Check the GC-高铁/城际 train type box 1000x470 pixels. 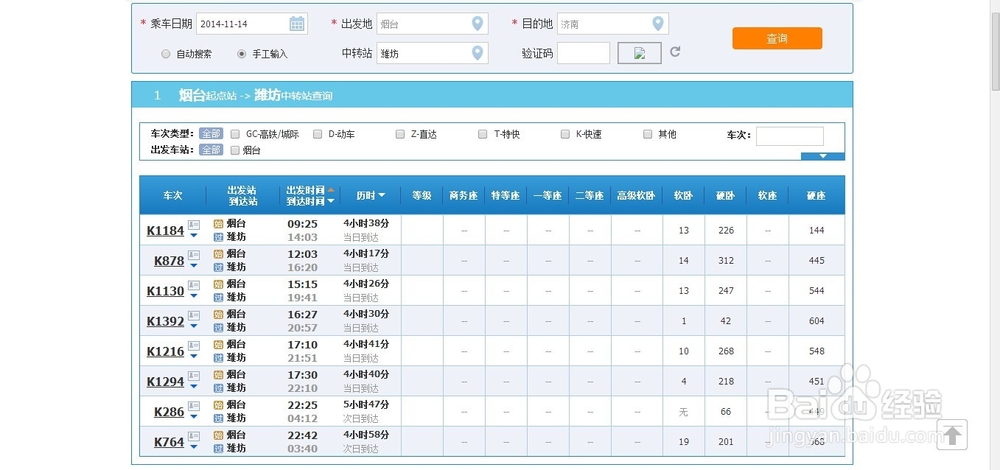(235, 134)
